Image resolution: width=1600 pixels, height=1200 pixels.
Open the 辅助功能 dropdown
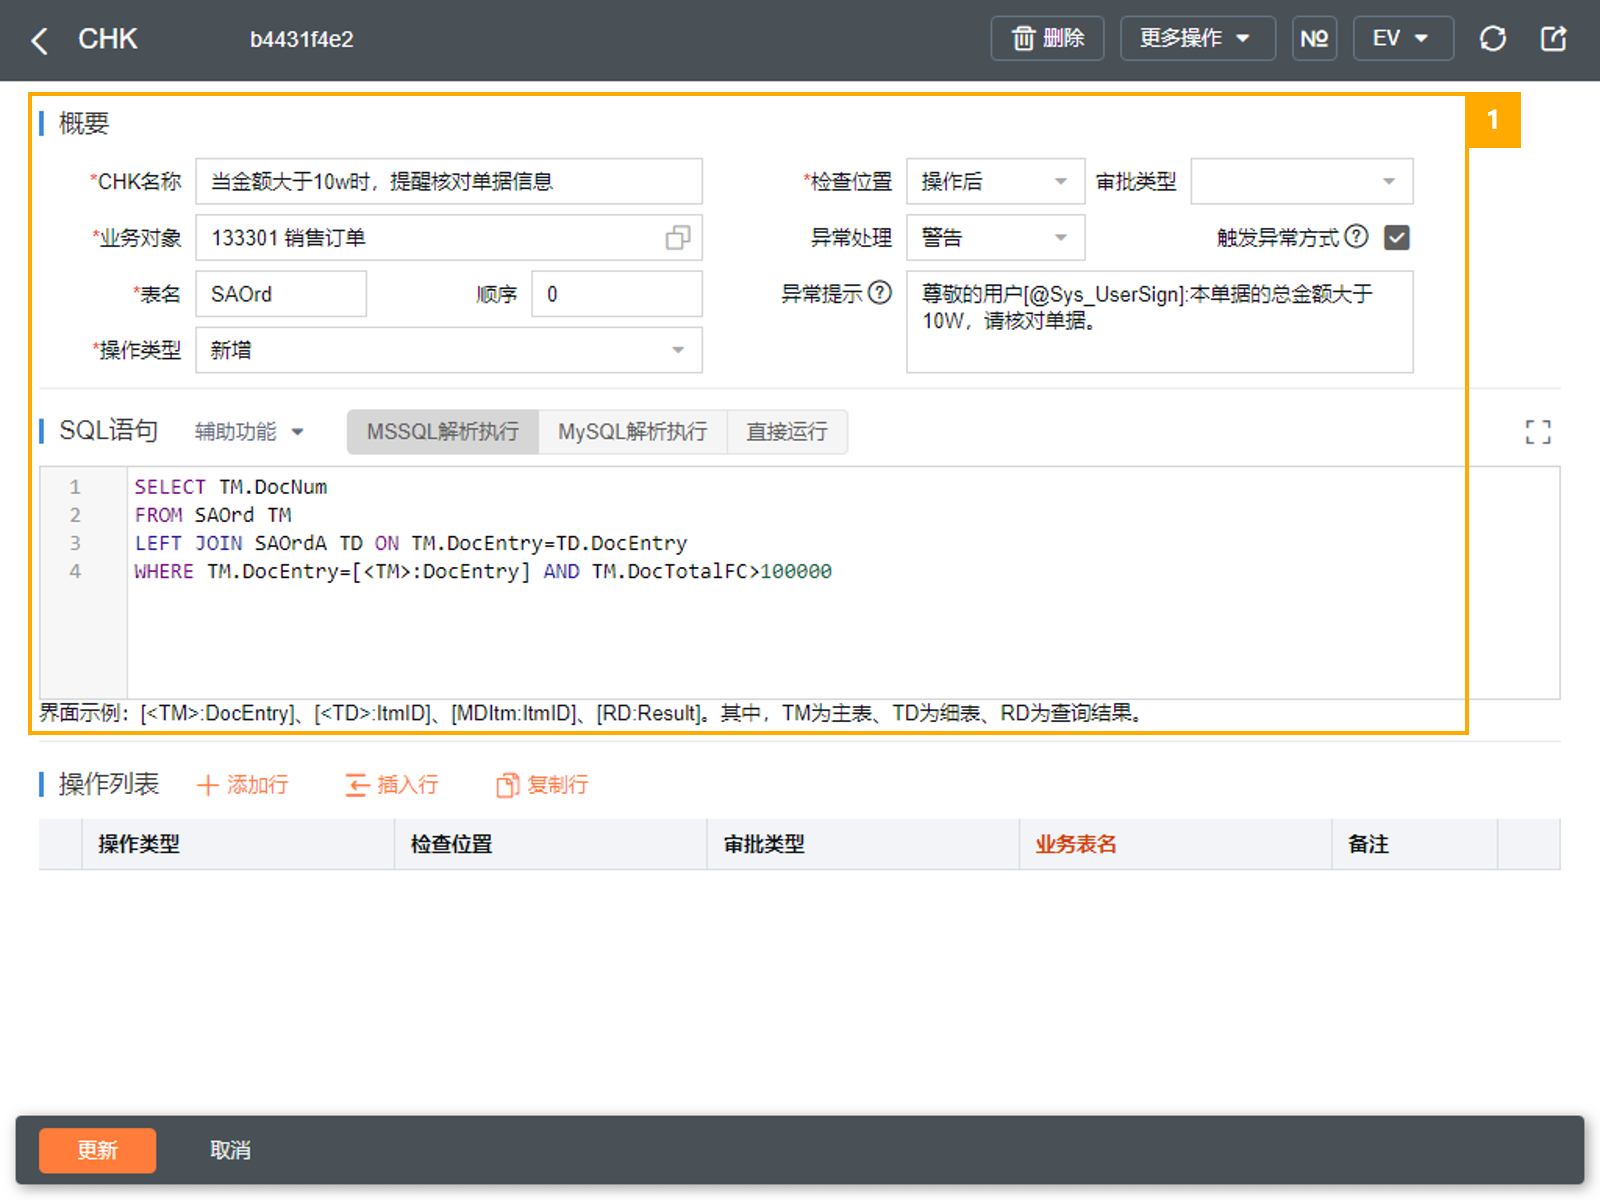pos(249,431)
